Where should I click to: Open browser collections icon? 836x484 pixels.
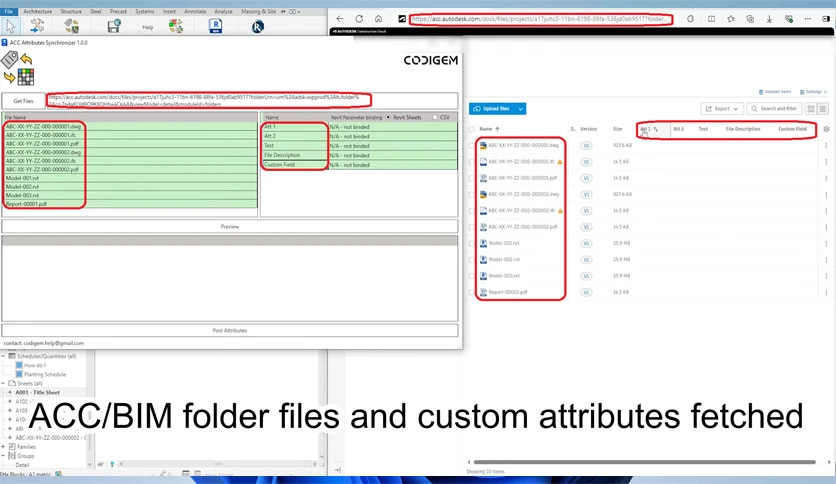(750, 19)
